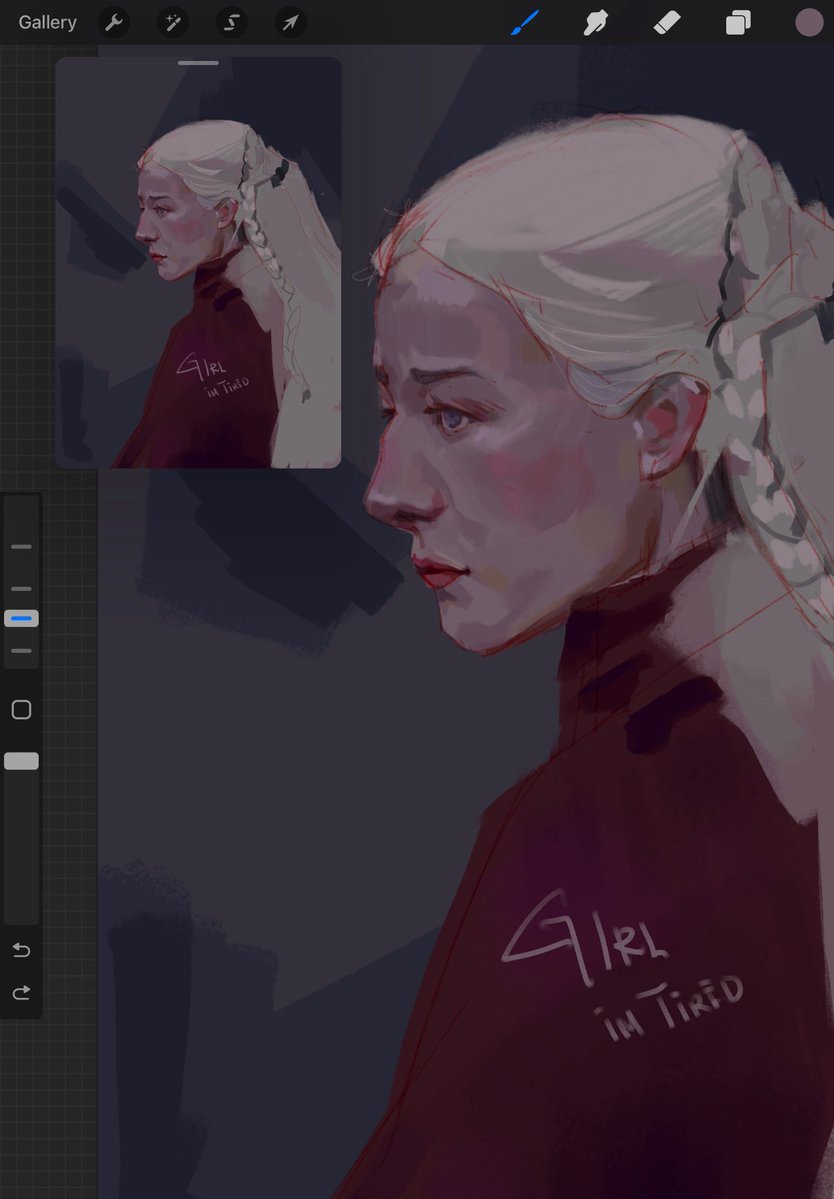Tap the Modify square button in sidebar
The height and width of the screenshot is (1199, 834).
click(x=21, y=710)
